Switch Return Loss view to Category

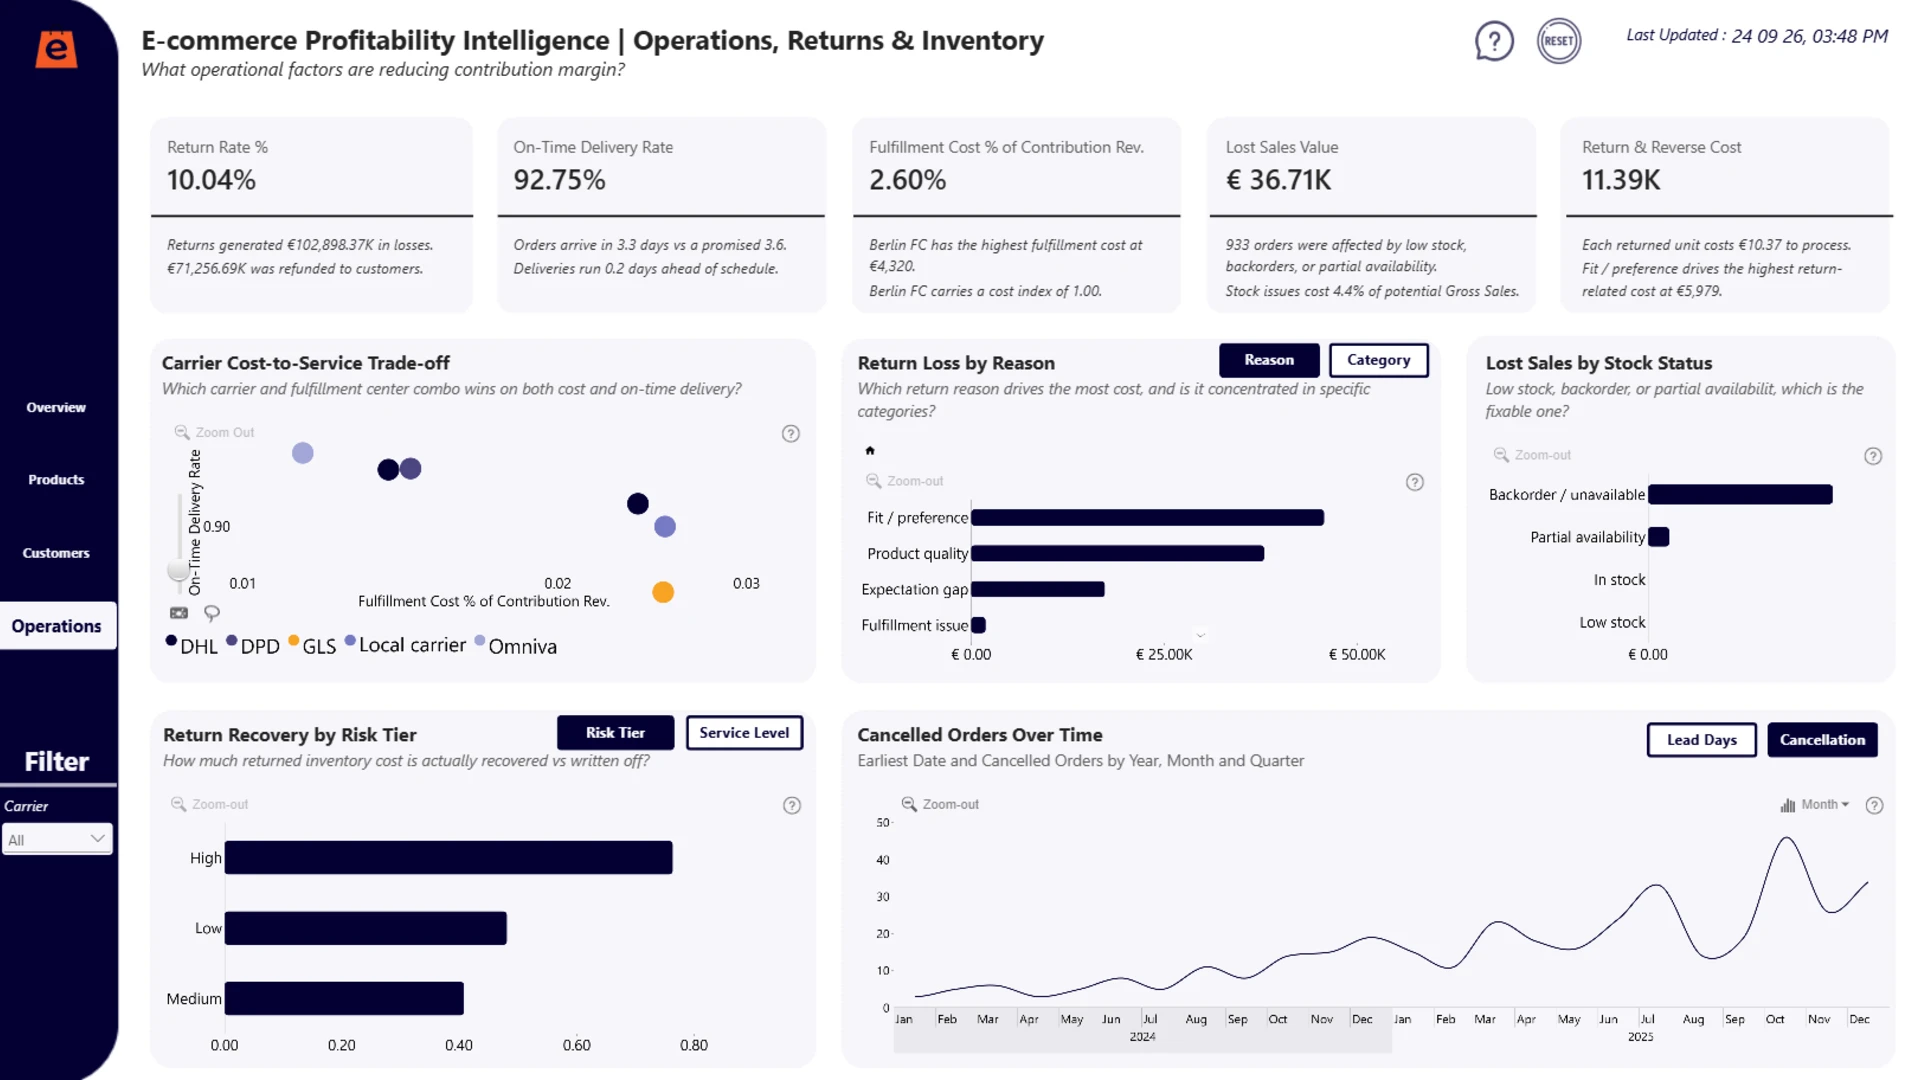tap(1379, 360)
